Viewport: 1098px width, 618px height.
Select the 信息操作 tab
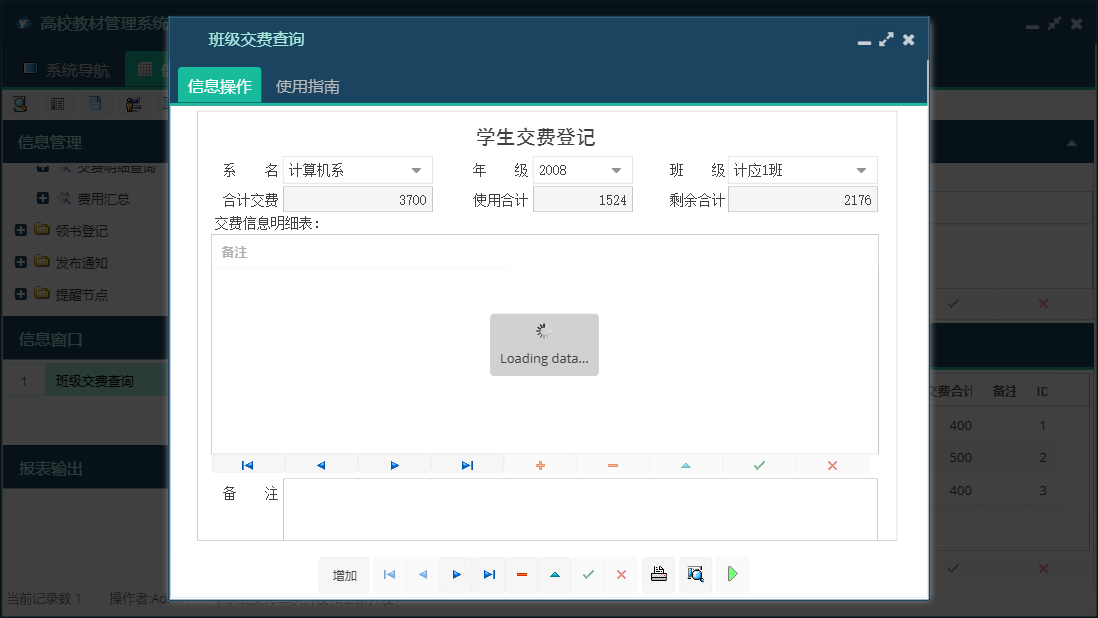point(218,86)
